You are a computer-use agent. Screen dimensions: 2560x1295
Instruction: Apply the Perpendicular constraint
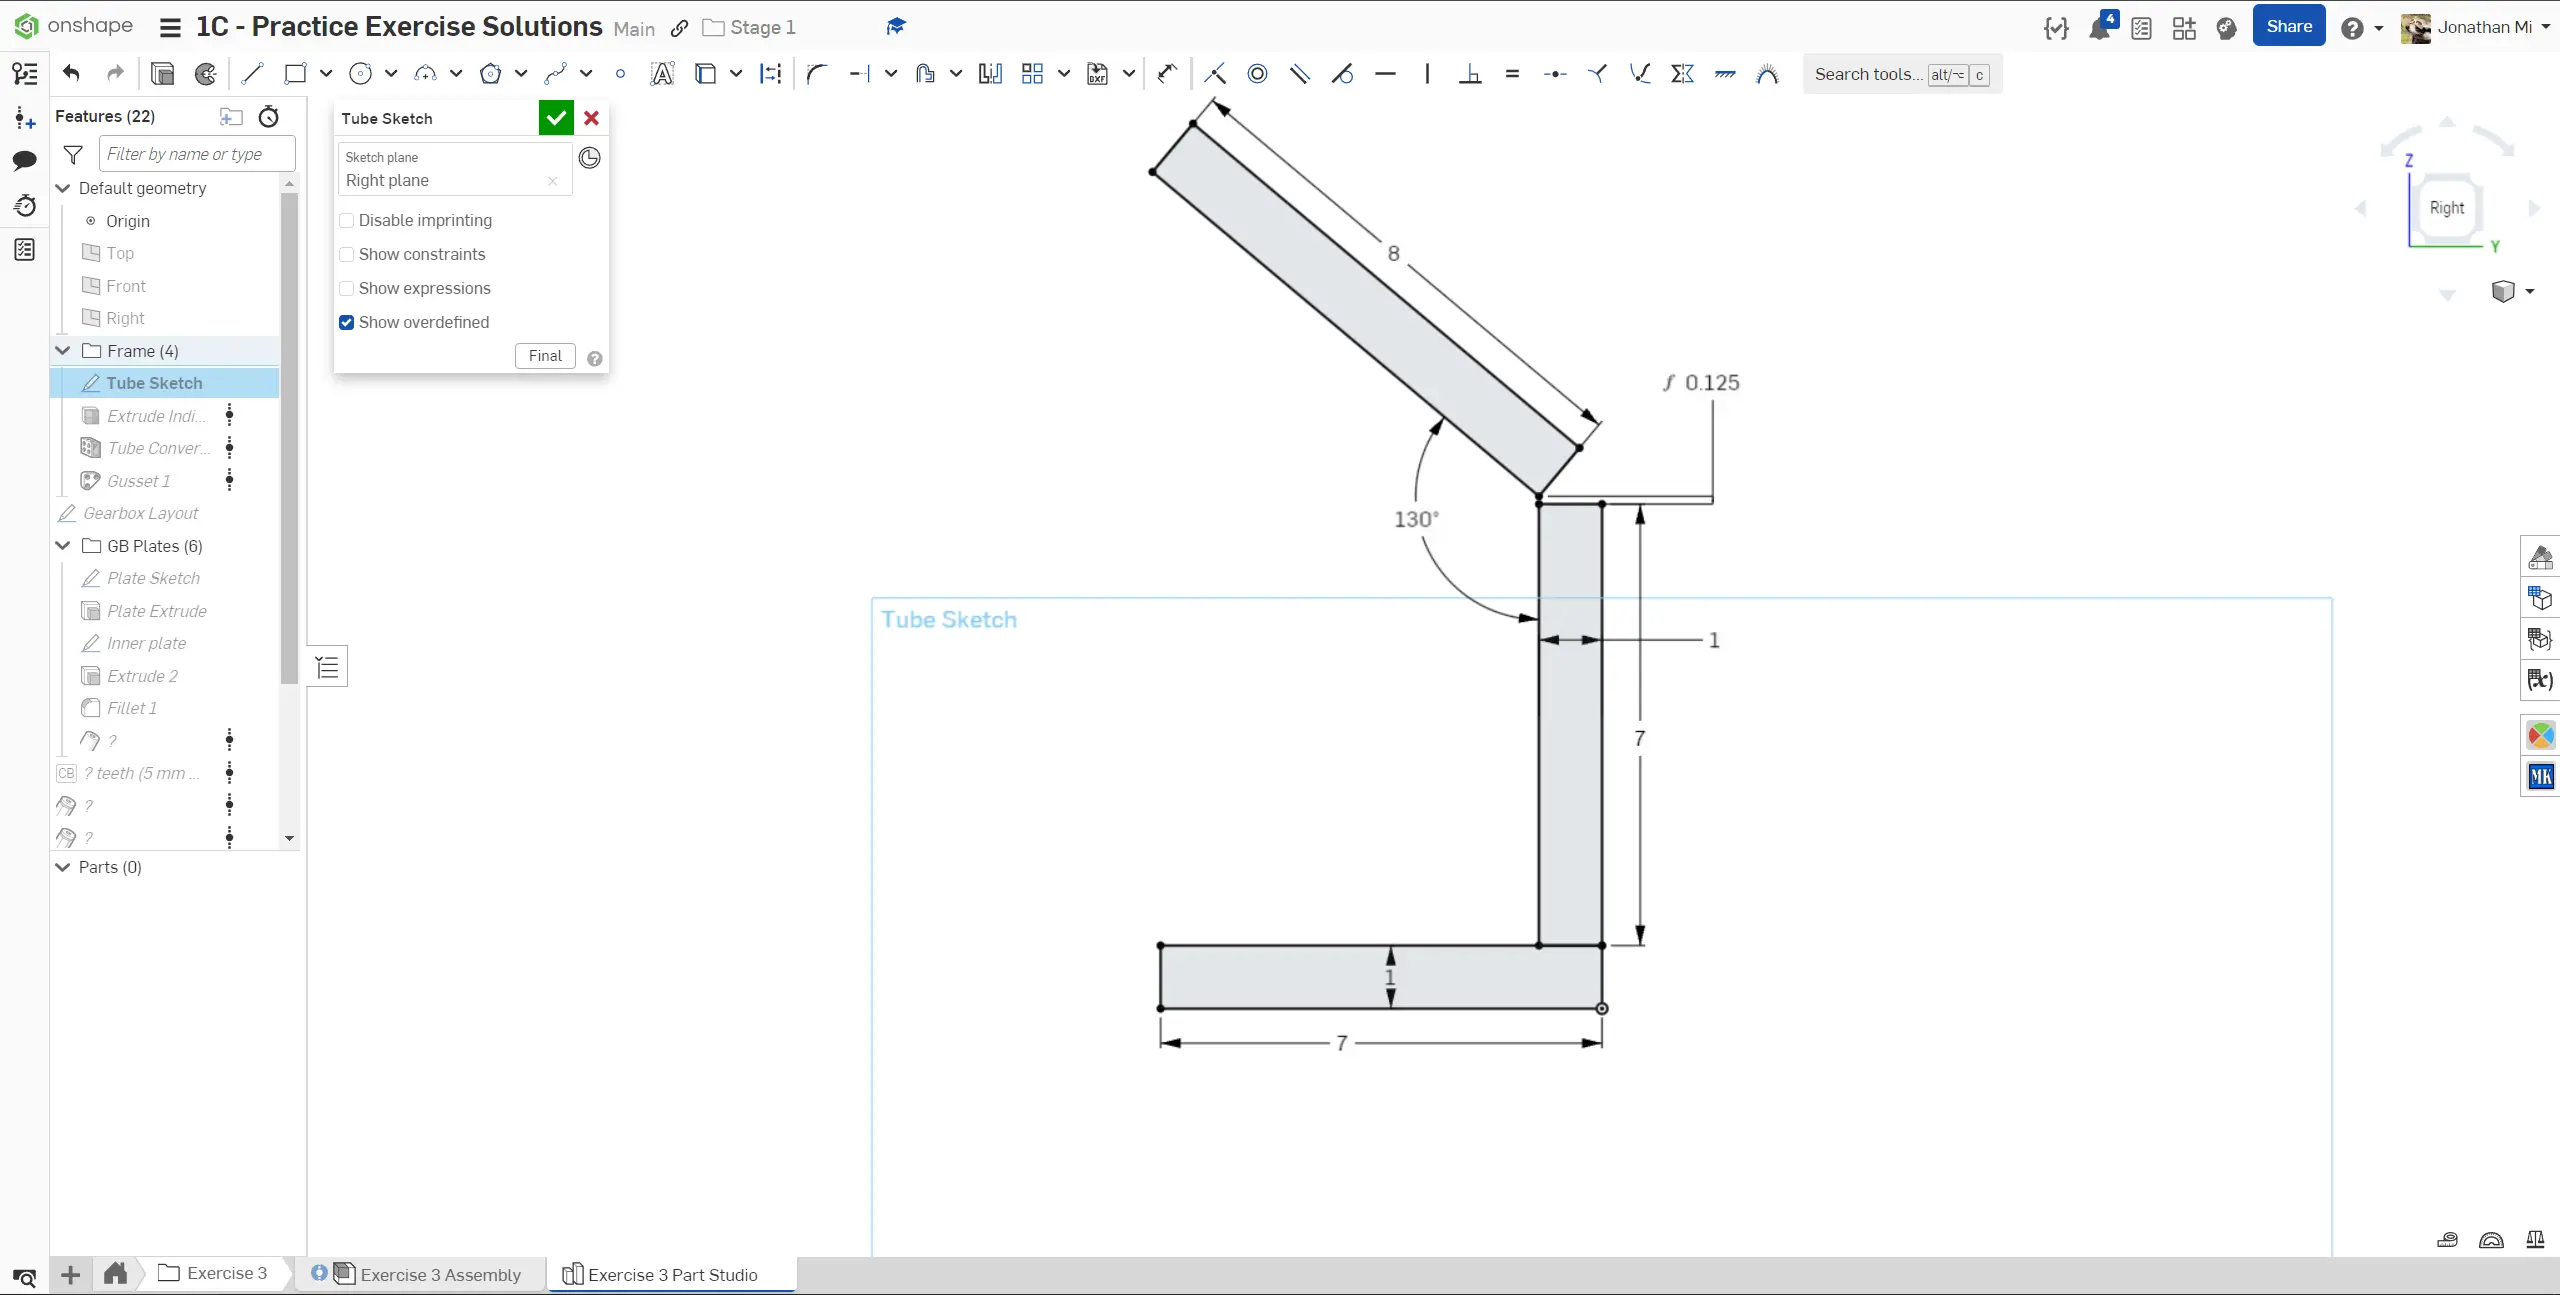[1470, 74]
